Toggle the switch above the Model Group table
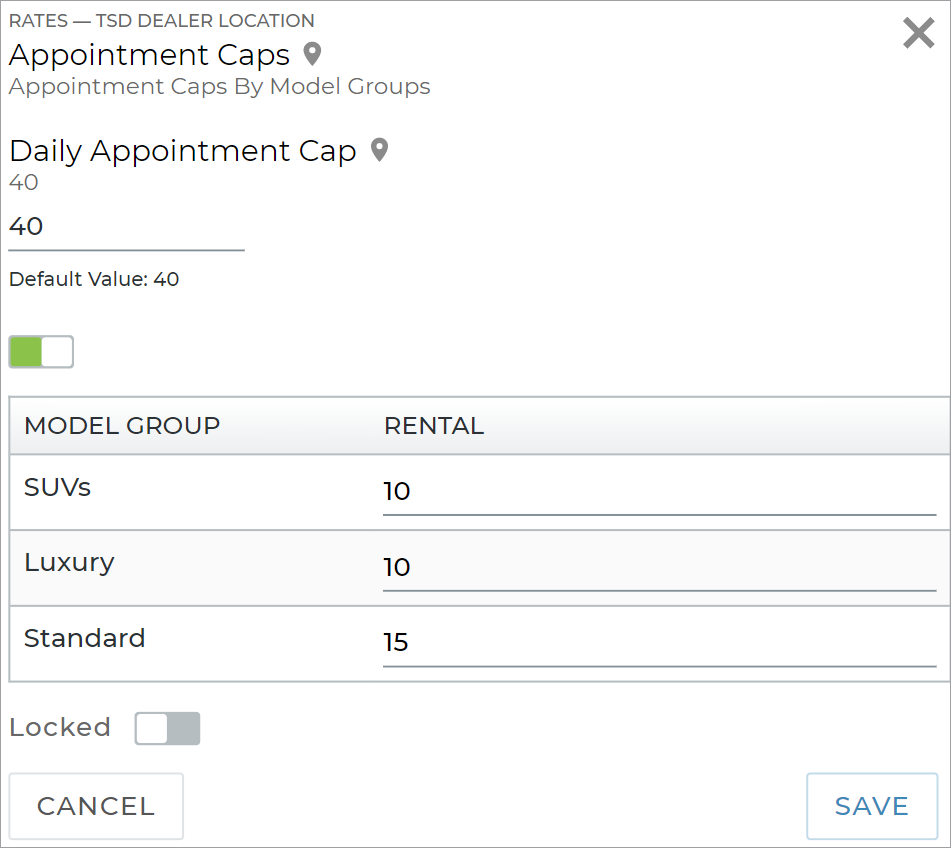 tap(40, 351)
